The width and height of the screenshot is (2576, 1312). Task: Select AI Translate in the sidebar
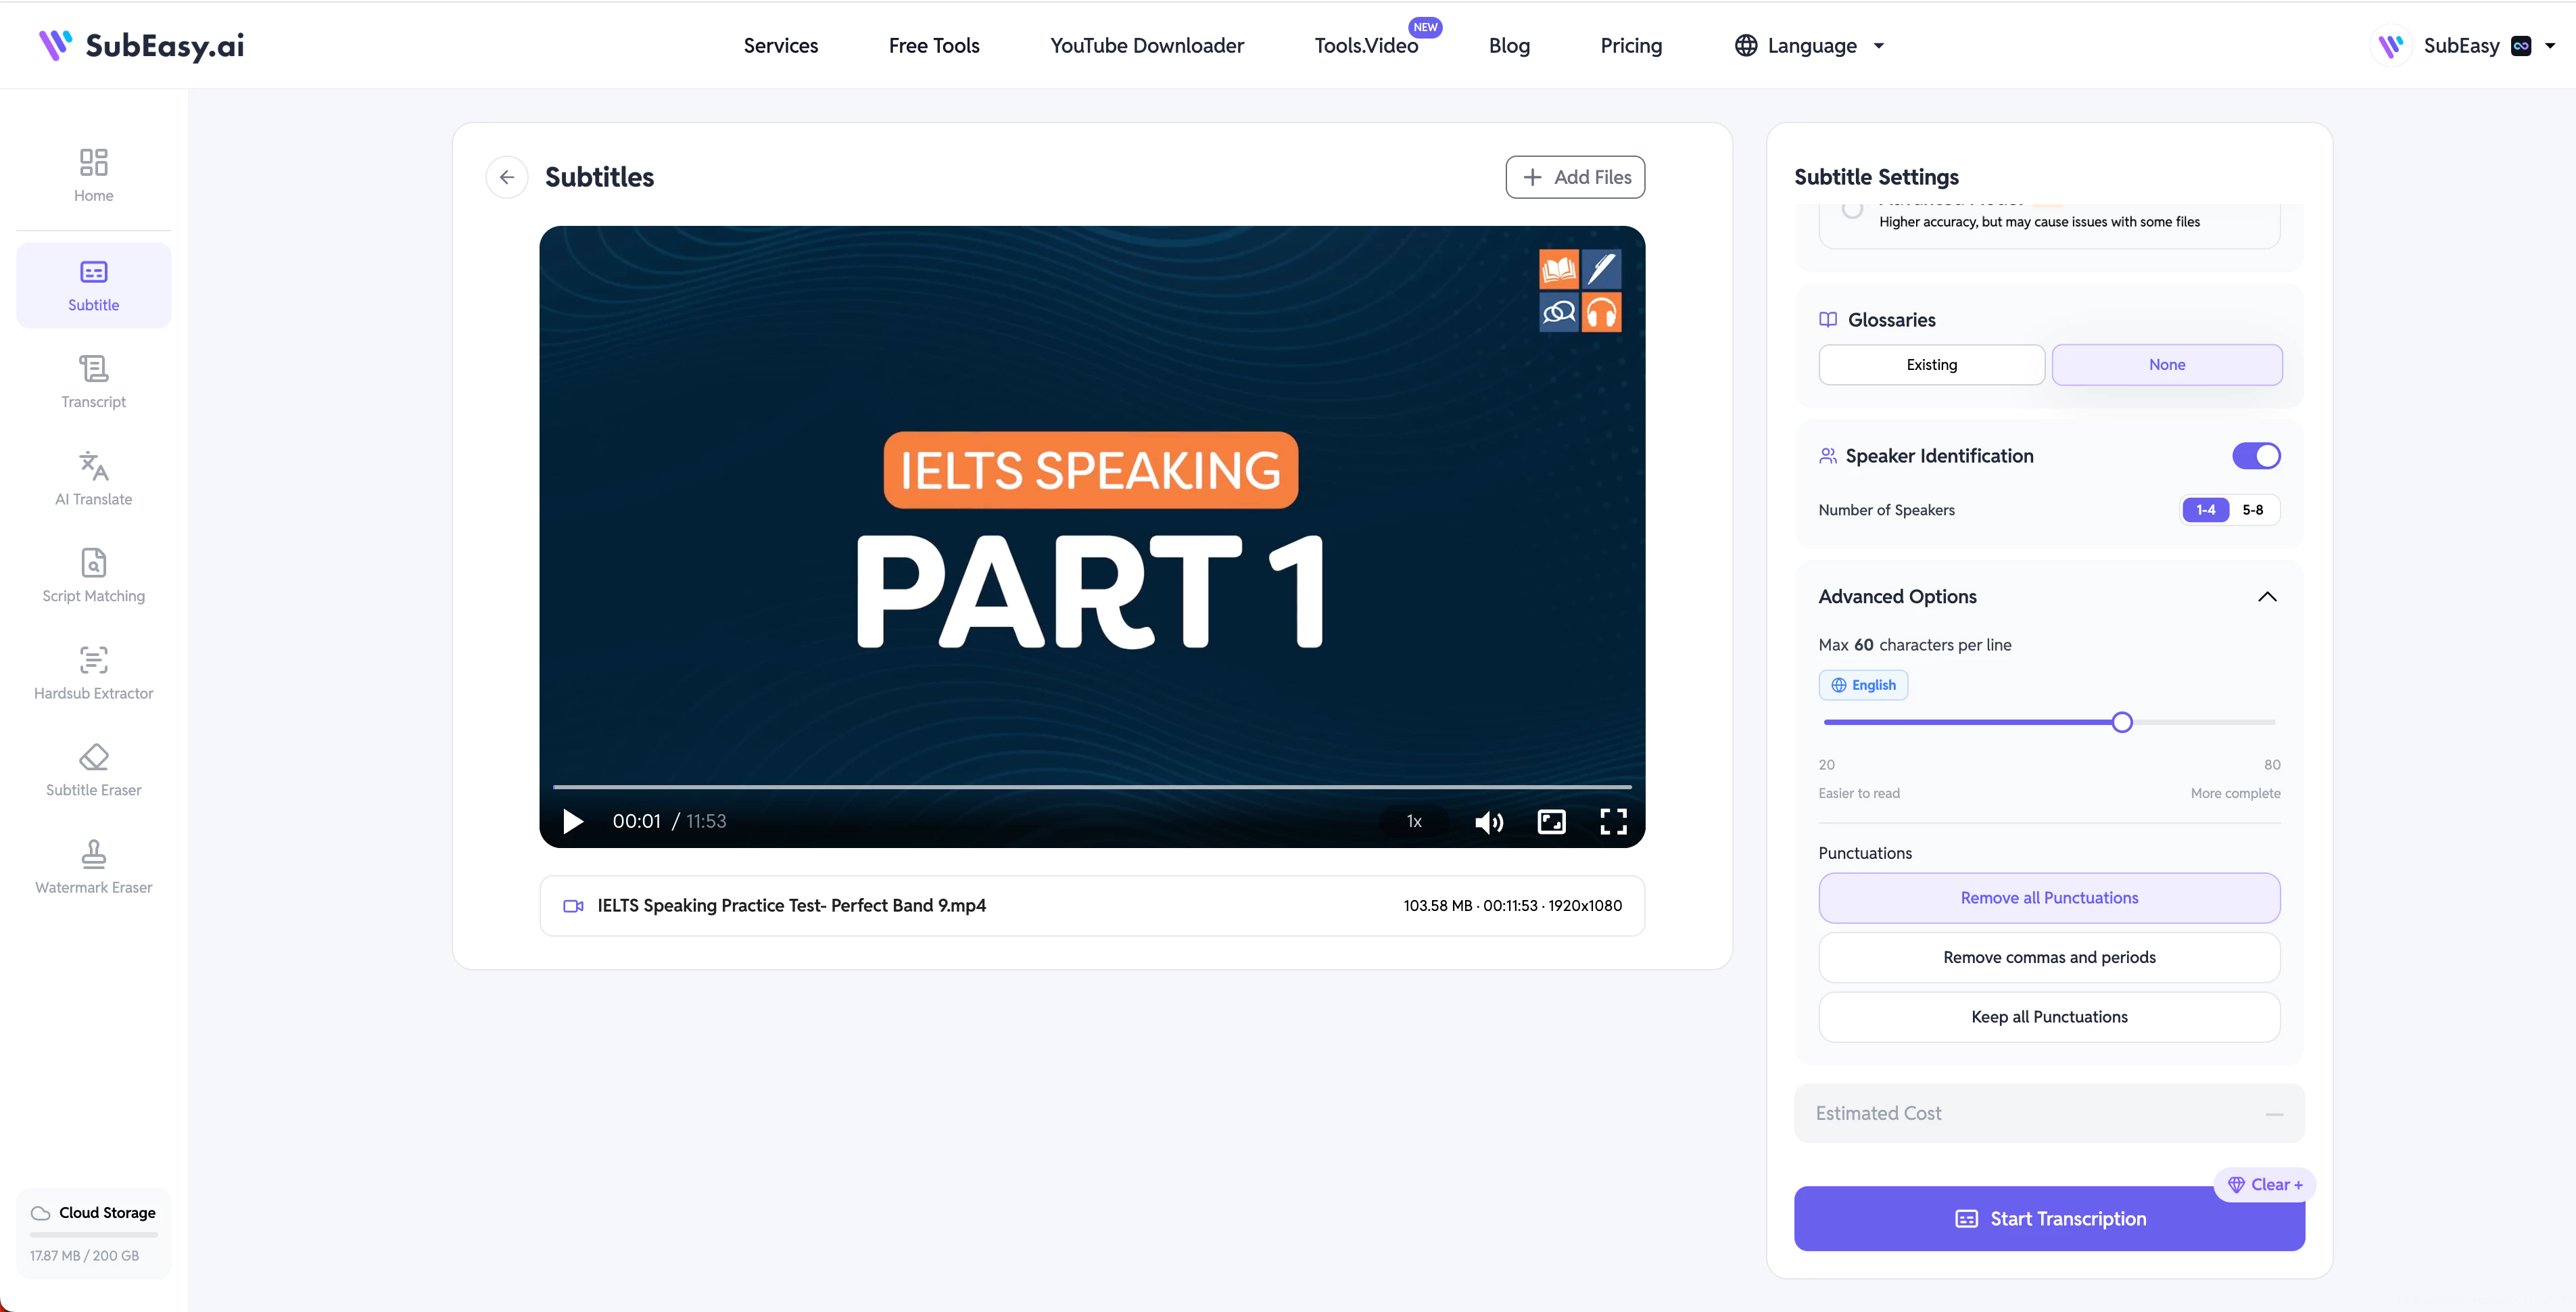(x=93, y=480)
